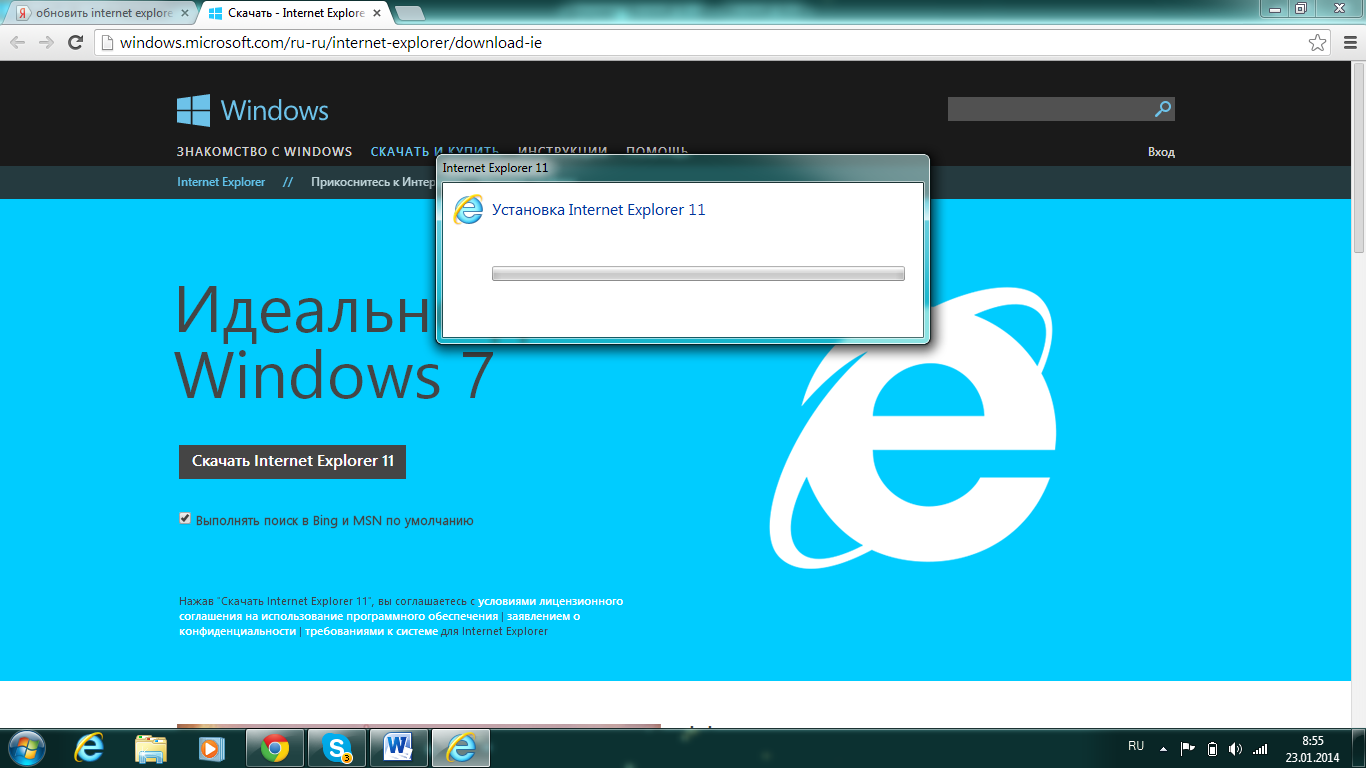Open Action Center flag icon
The height and width of the screenshot is (768, 1366).
pyautogui.click(x=1188, y=748)
